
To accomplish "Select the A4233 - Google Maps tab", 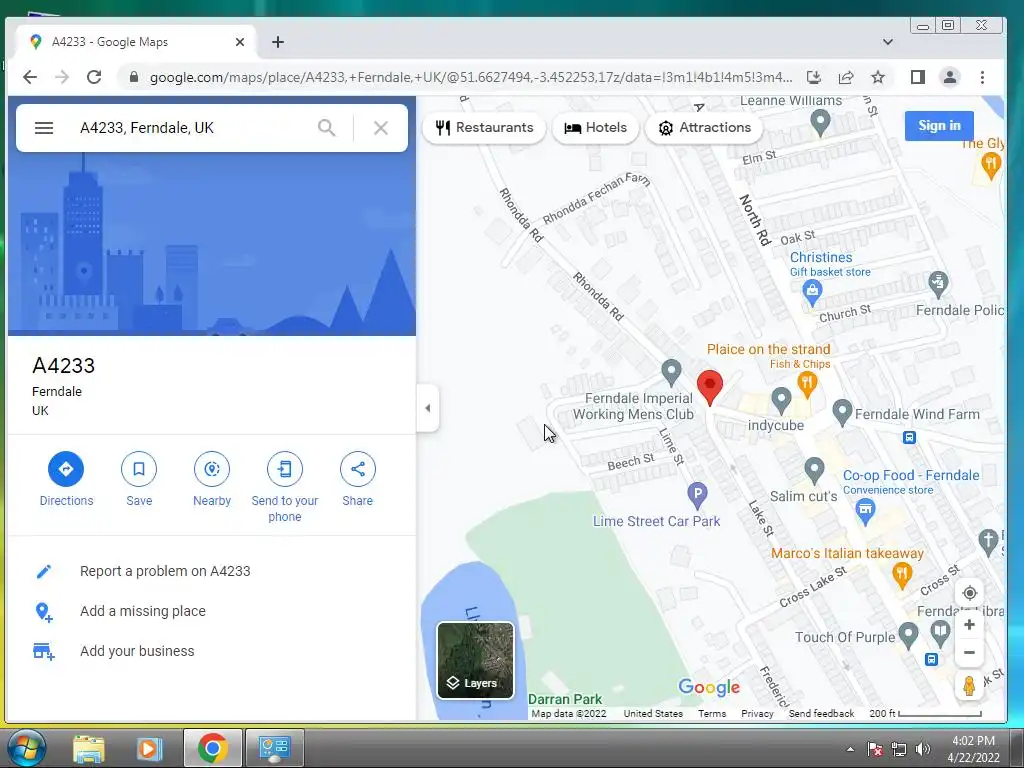I will point(136,42).
